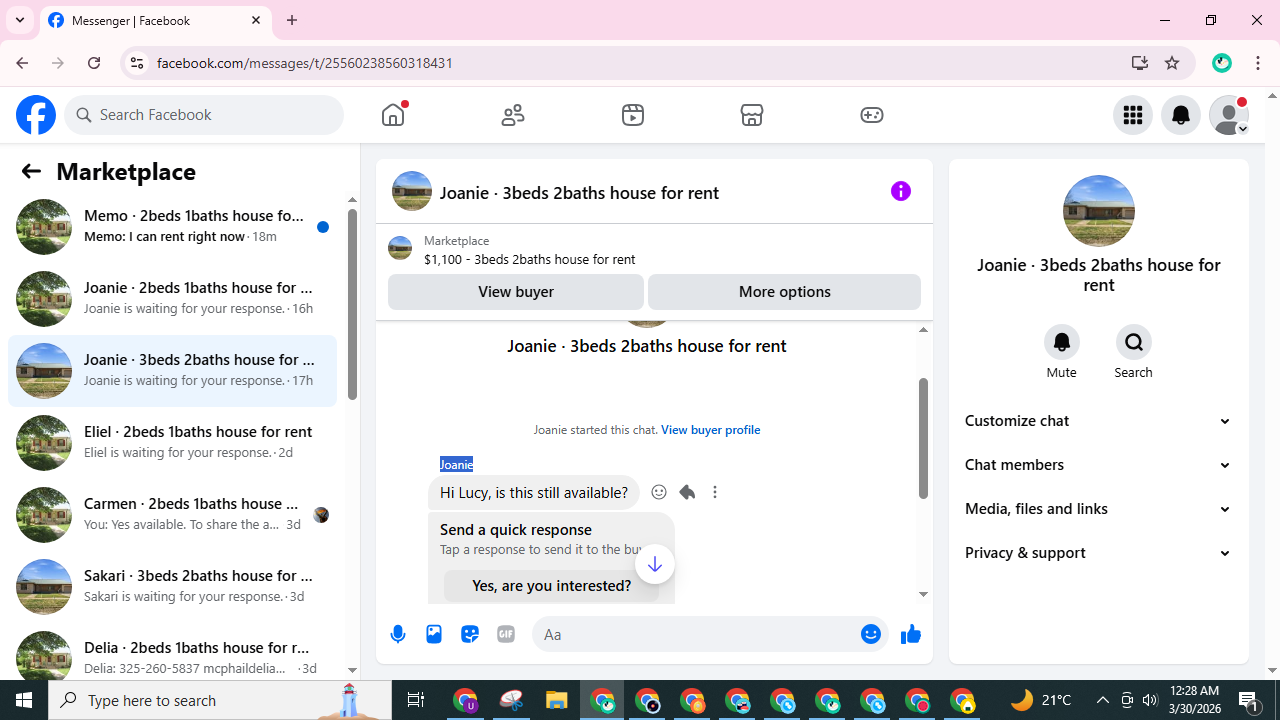Screen dimensions: 1280x720
Task: Expand the Privacy & support section
Action: click(1098, 553)
